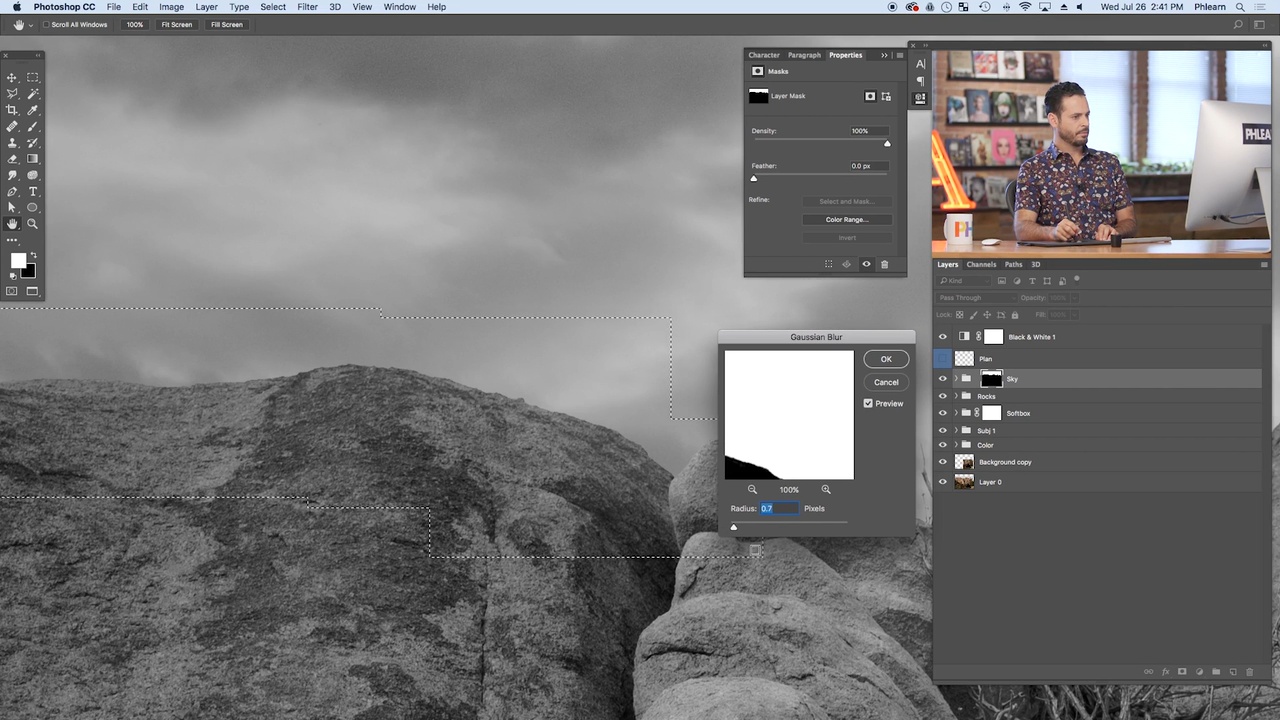The height and width of the screenshot is (720, 1280).
Task: Select the Eyedropper tool
Action: pyautogui.click(x=33, y=110)
